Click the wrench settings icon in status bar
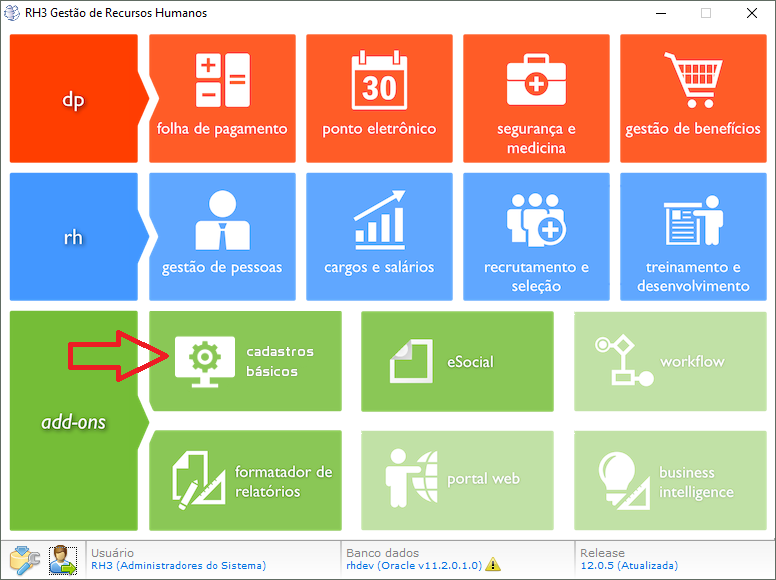Viewport: 776px width, 580px height. (x=24, y=559)
